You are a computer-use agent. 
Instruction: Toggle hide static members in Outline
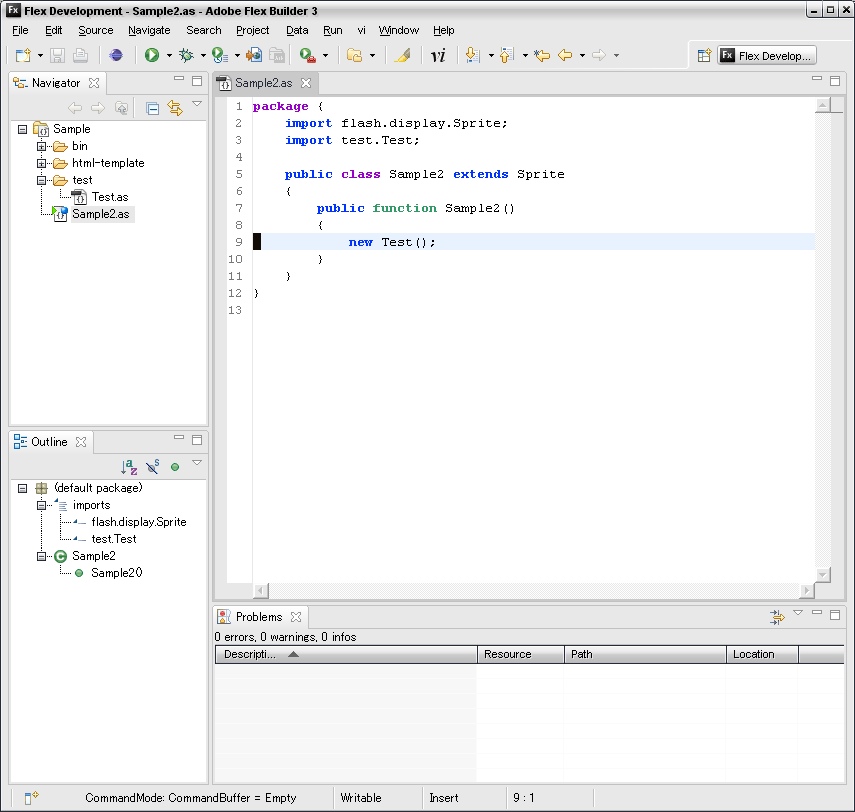pyautogui.click(x=153, y=466)
